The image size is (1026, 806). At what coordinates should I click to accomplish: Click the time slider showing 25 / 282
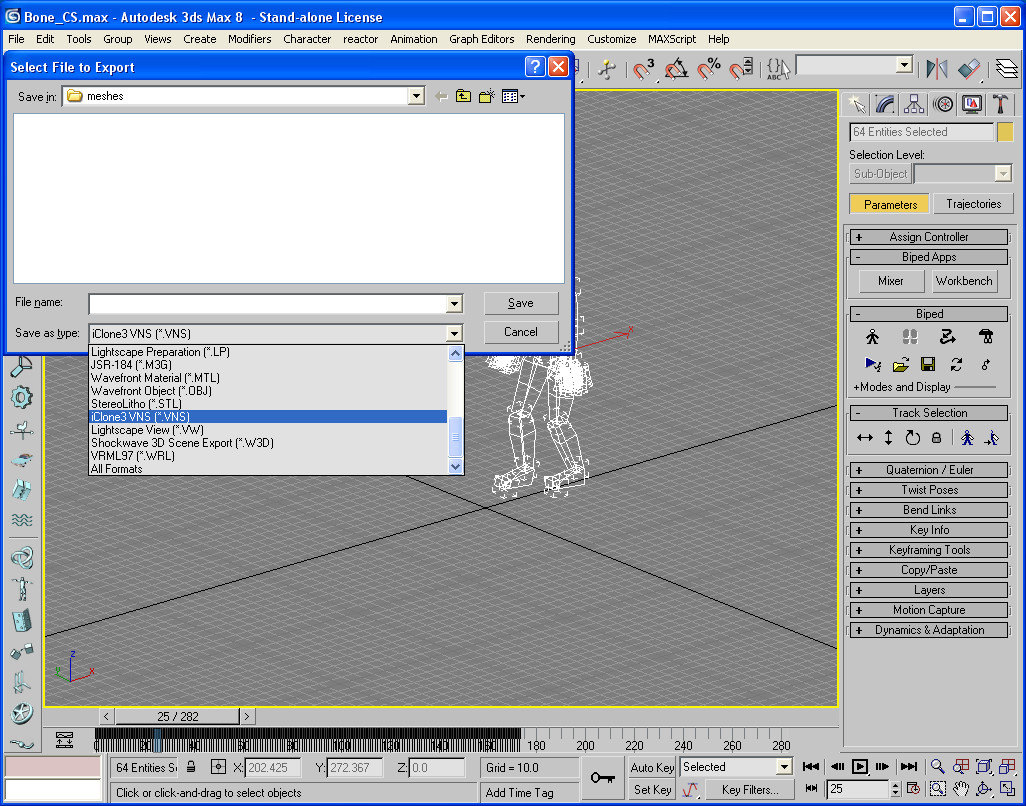point(177,716)
